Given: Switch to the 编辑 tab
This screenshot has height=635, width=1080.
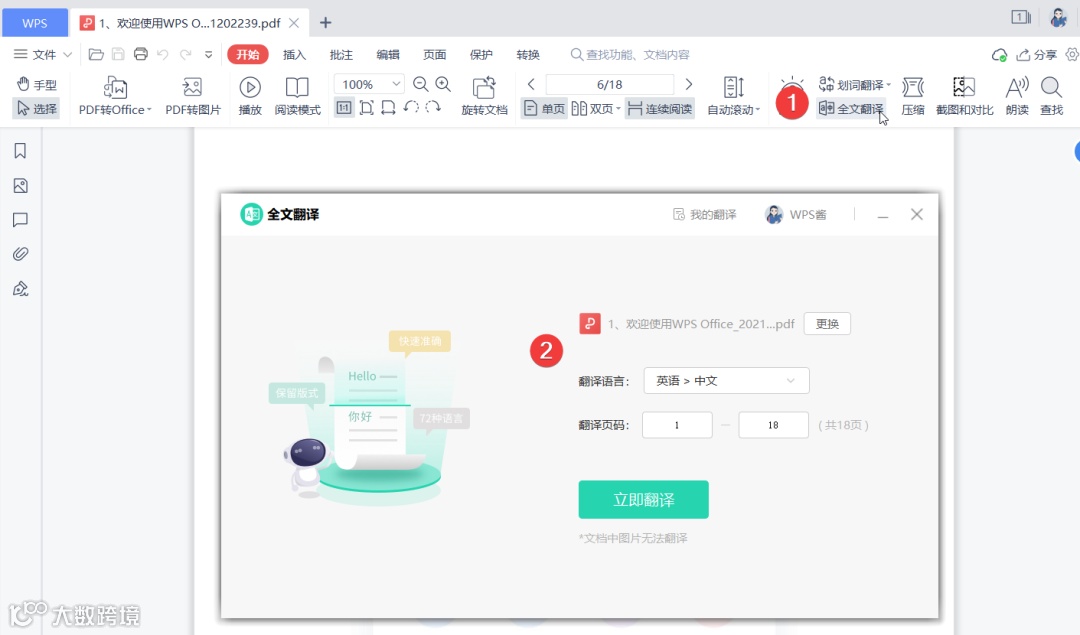Looking at the screenshot, I should coord(388,54).
